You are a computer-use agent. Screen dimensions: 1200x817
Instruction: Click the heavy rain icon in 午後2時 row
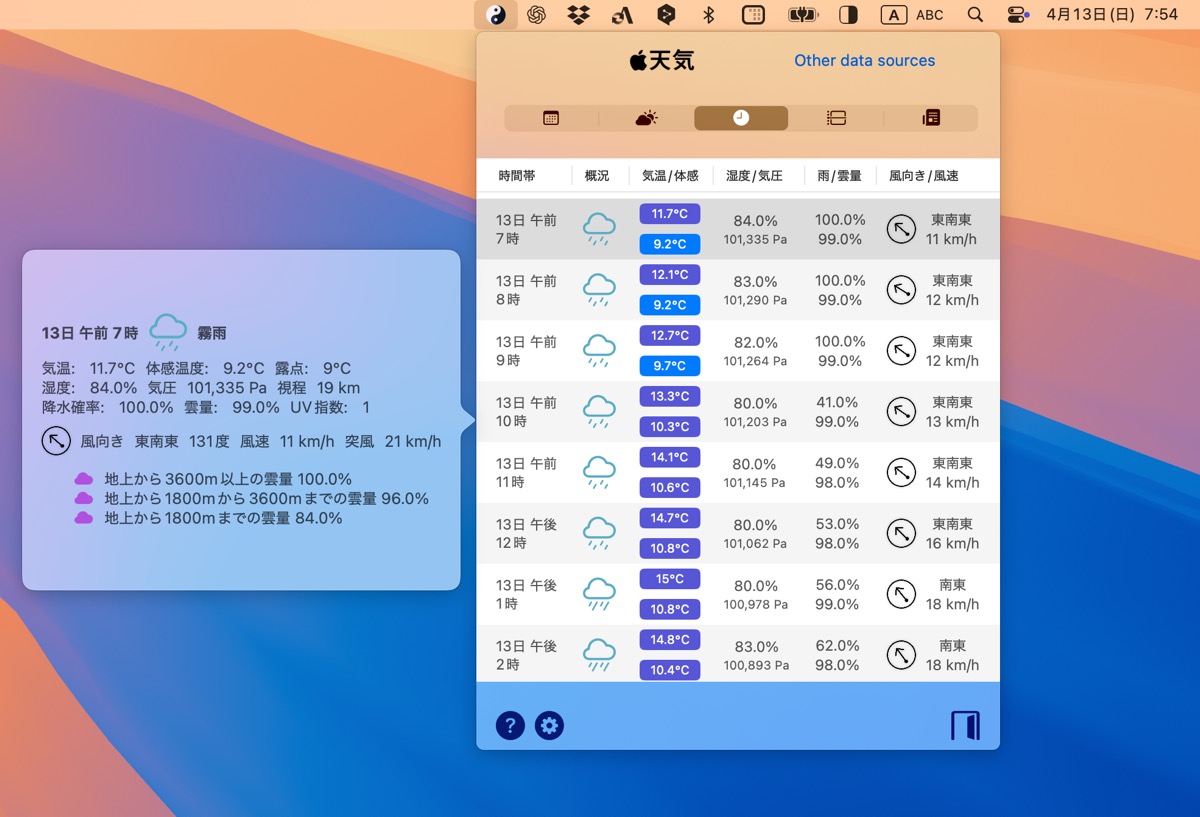click(599, 656)
